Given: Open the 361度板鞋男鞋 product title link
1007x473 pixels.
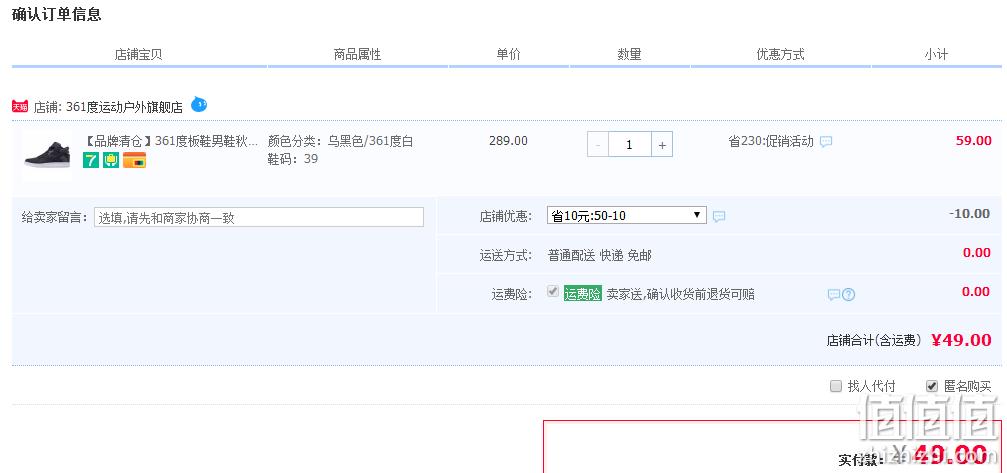Looking at the screenshot, I should (171, 141).
